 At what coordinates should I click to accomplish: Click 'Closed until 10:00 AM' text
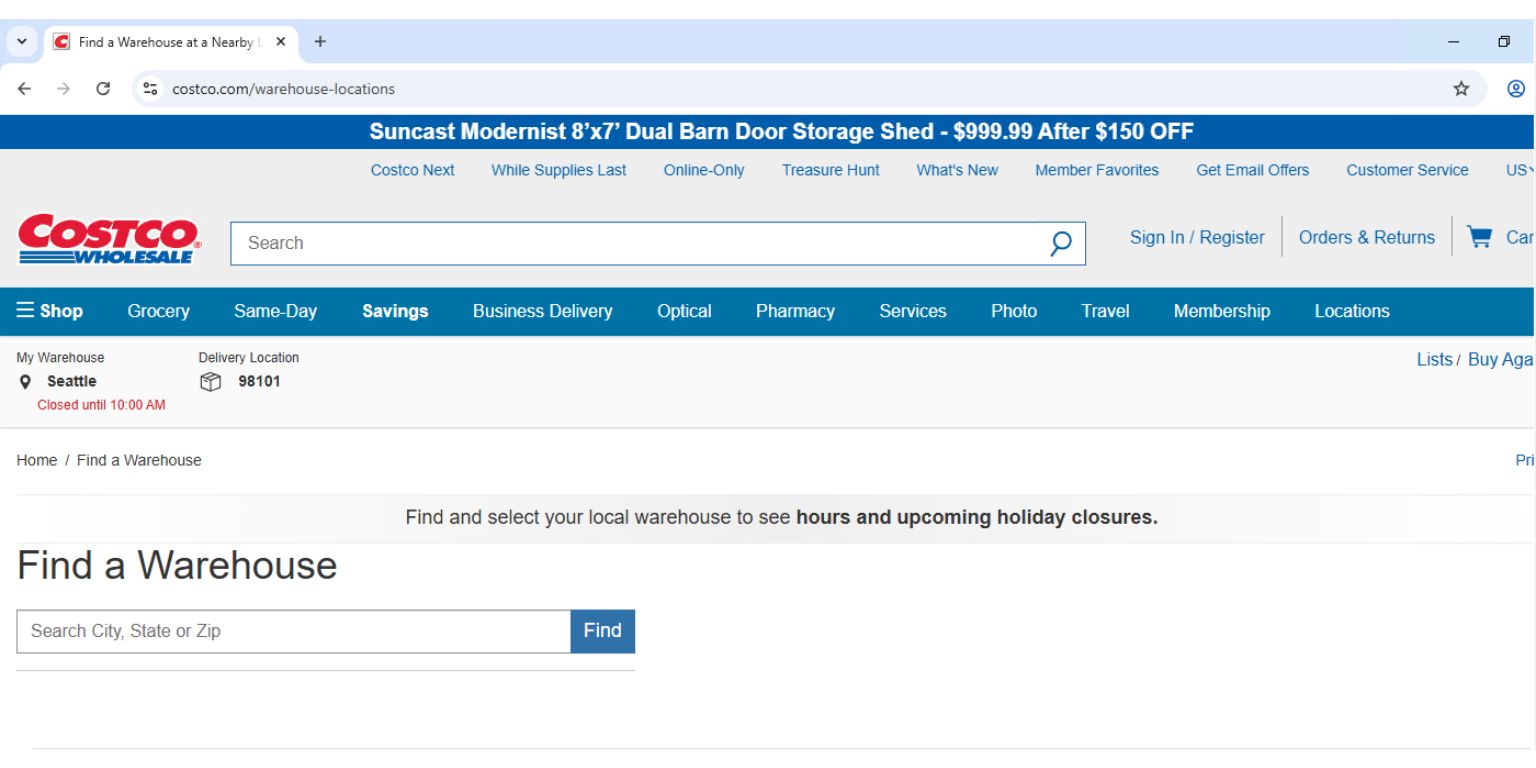tap(102, 405)
